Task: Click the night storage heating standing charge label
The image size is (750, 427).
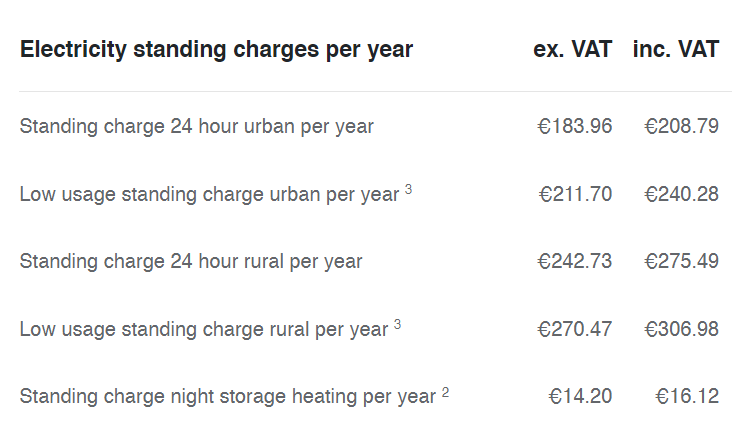Action: [x=228, y=396]
